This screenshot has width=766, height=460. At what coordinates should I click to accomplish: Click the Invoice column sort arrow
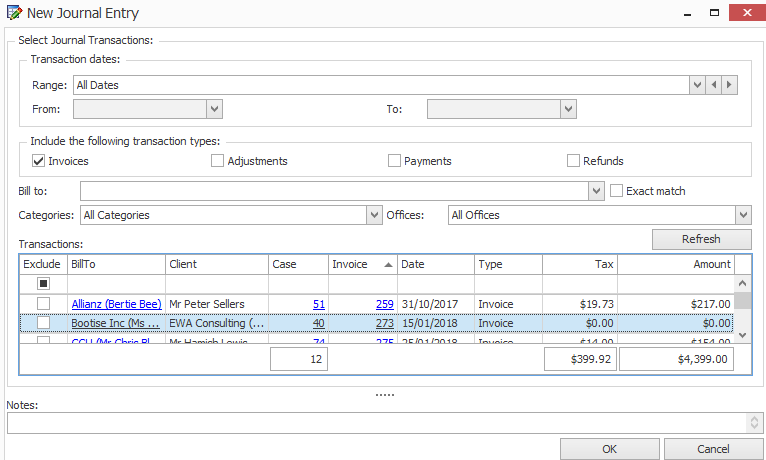pos(387,265)
